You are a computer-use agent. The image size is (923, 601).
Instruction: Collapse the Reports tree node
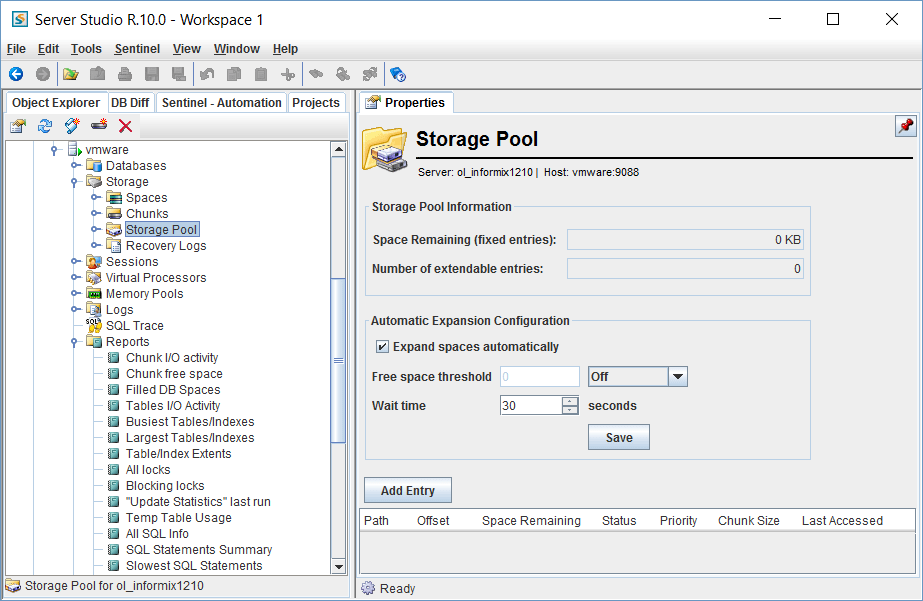tap(75, 342)
